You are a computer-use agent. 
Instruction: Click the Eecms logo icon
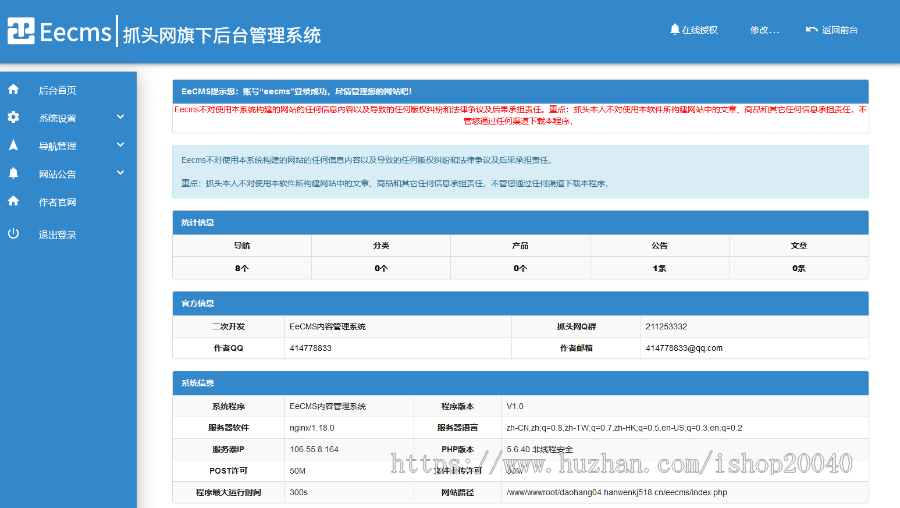(x=21, y=30)
